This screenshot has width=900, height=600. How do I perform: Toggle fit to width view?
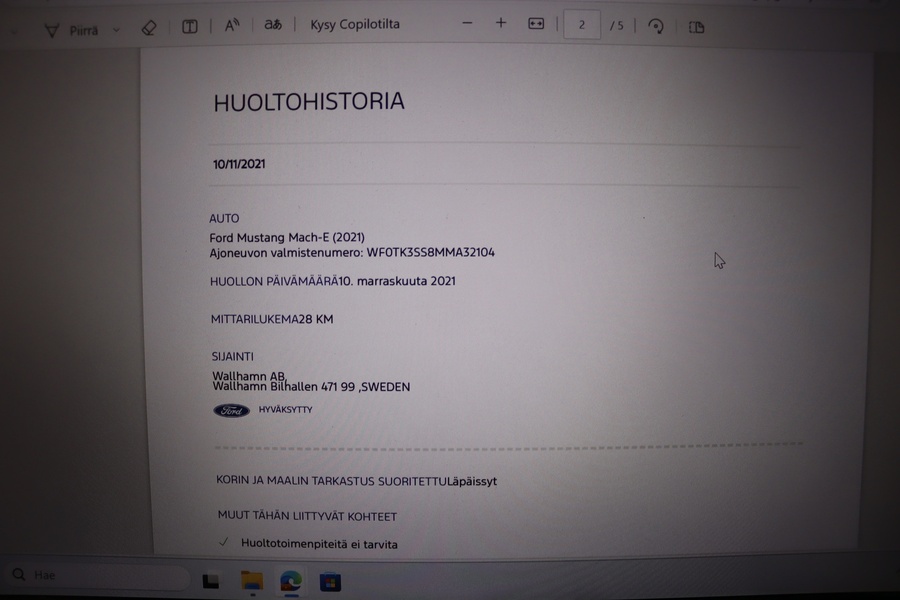[536, 24]
